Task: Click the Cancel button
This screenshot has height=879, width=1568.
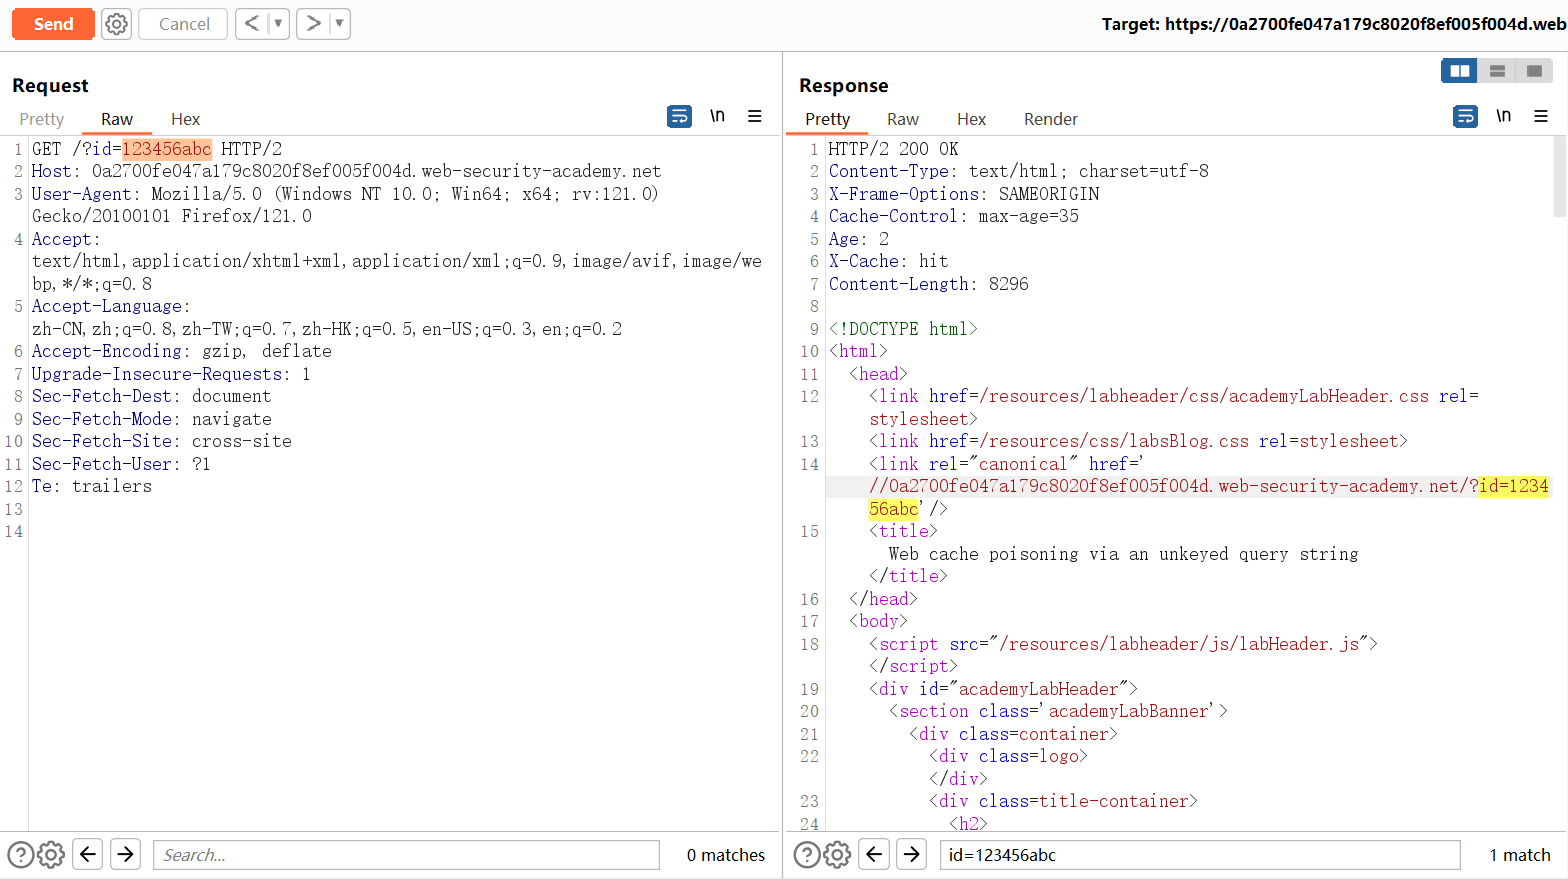Action: point(184,24)
